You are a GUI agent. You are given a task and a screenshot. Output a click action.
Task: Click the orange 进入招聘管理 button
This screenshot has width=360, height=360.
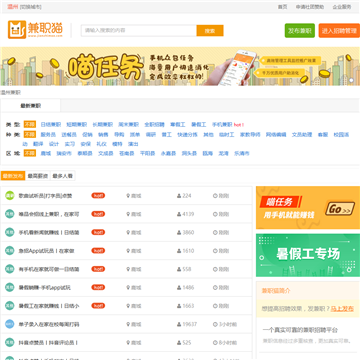(x=339, y=31)
